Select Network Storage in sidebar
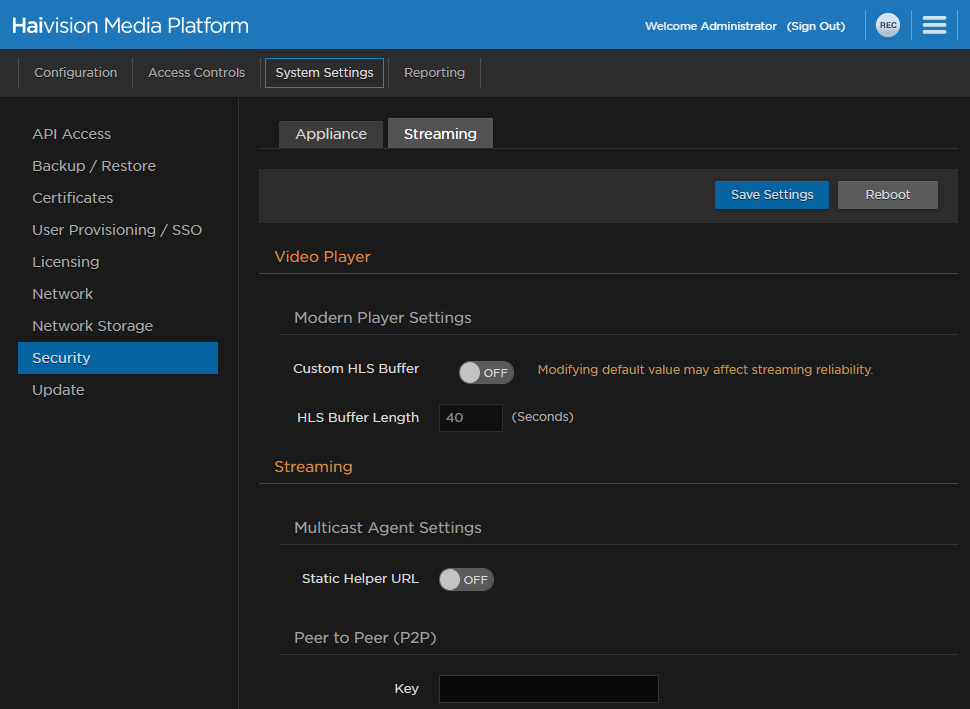 92,326
